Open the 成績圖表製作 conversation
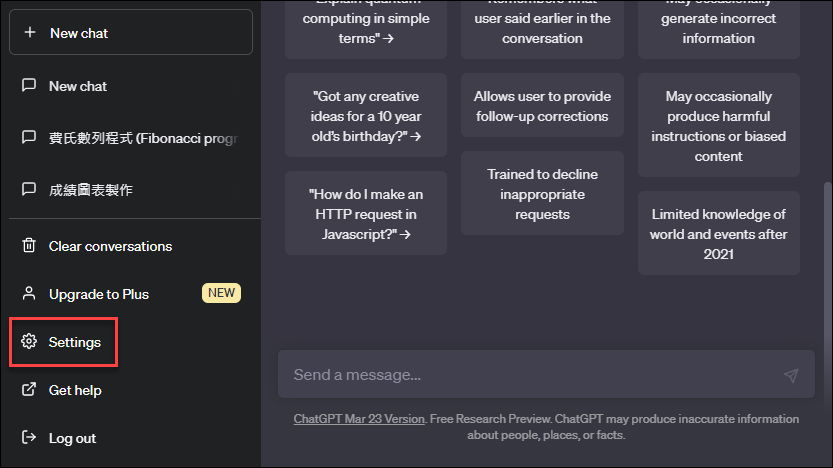Image resolution: width=833 pixels, height=468 pixels. (x=91, y=190)
